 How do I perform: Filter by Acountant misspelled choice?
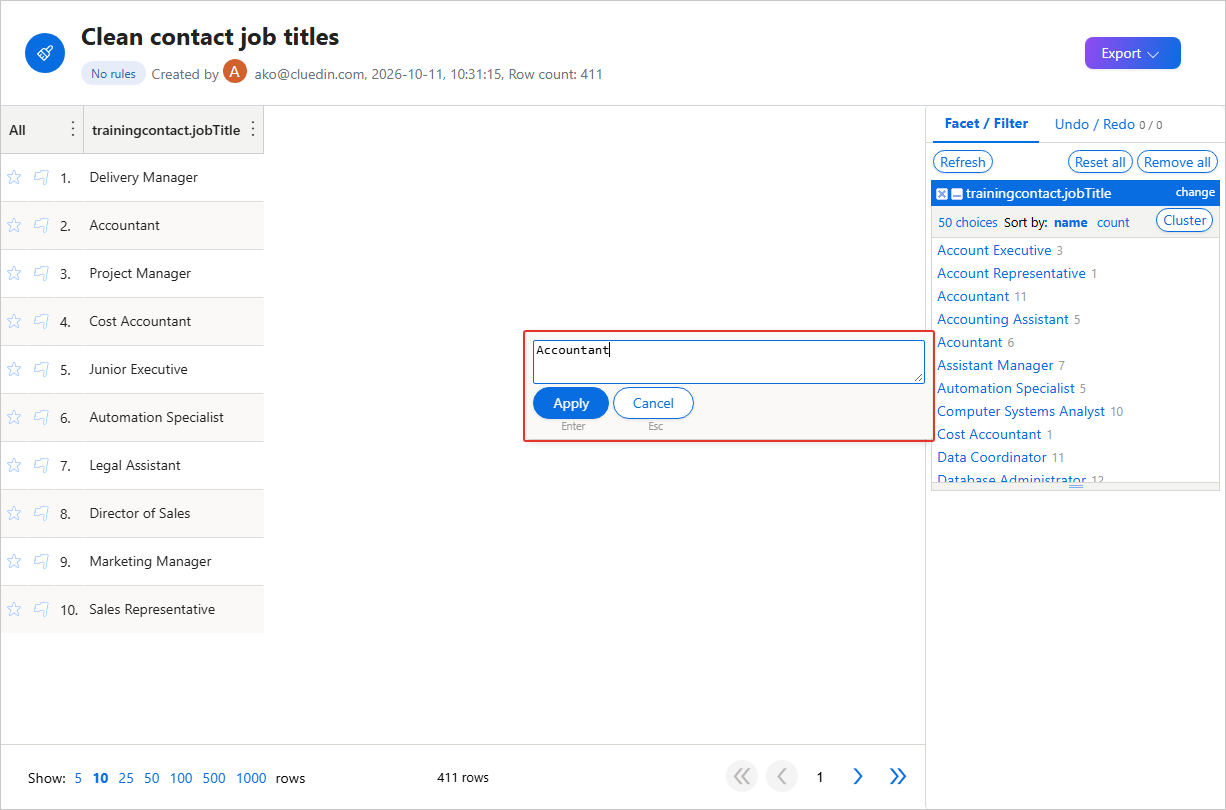click(x=969, y=342)
